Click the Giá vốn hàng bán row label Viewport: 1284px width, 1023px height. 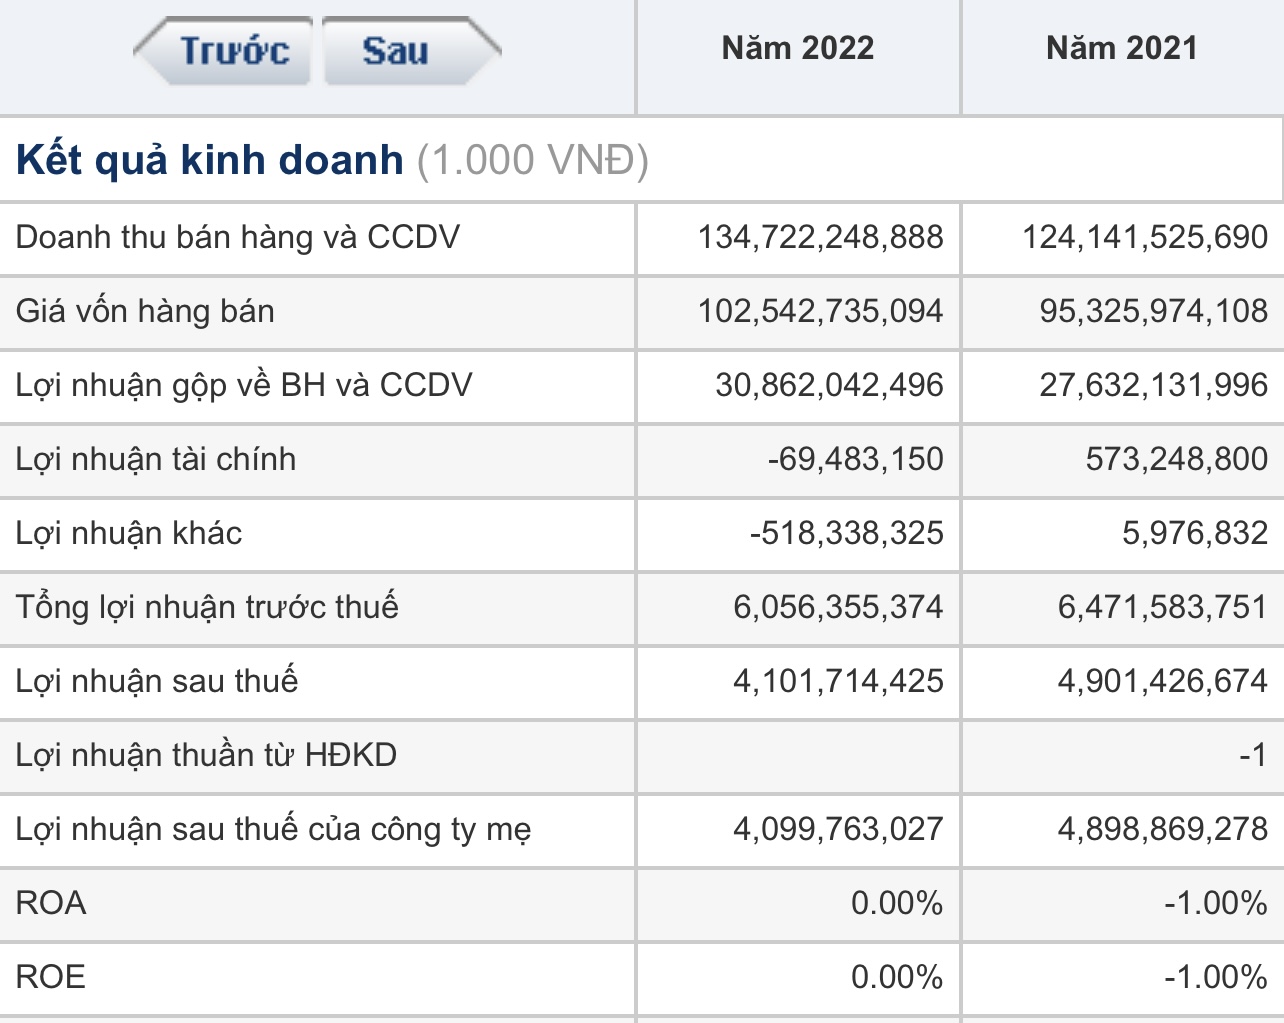tap(145, 311)
